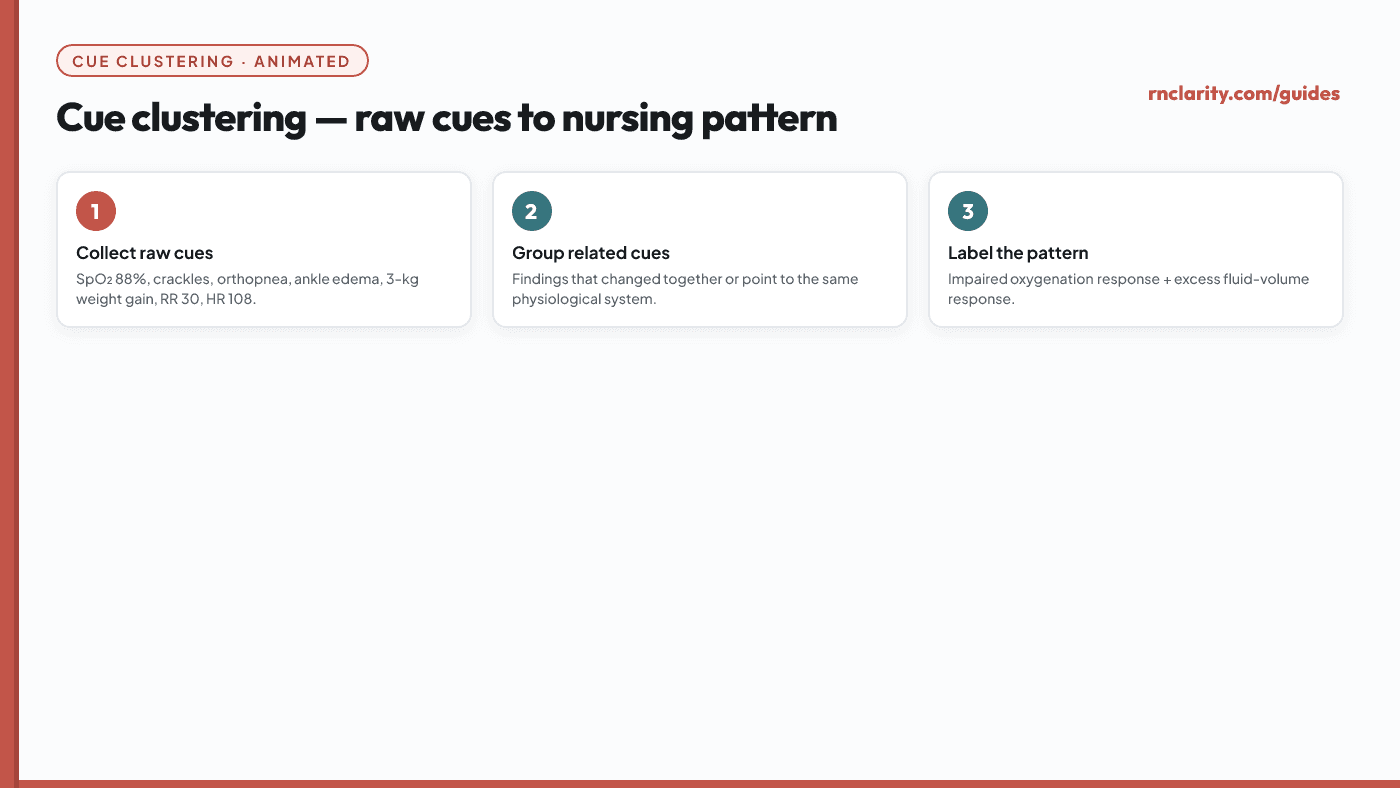Click the "Group related cues" heading
Viewport: 1400px width, 788px height.
tap(591, 253)
